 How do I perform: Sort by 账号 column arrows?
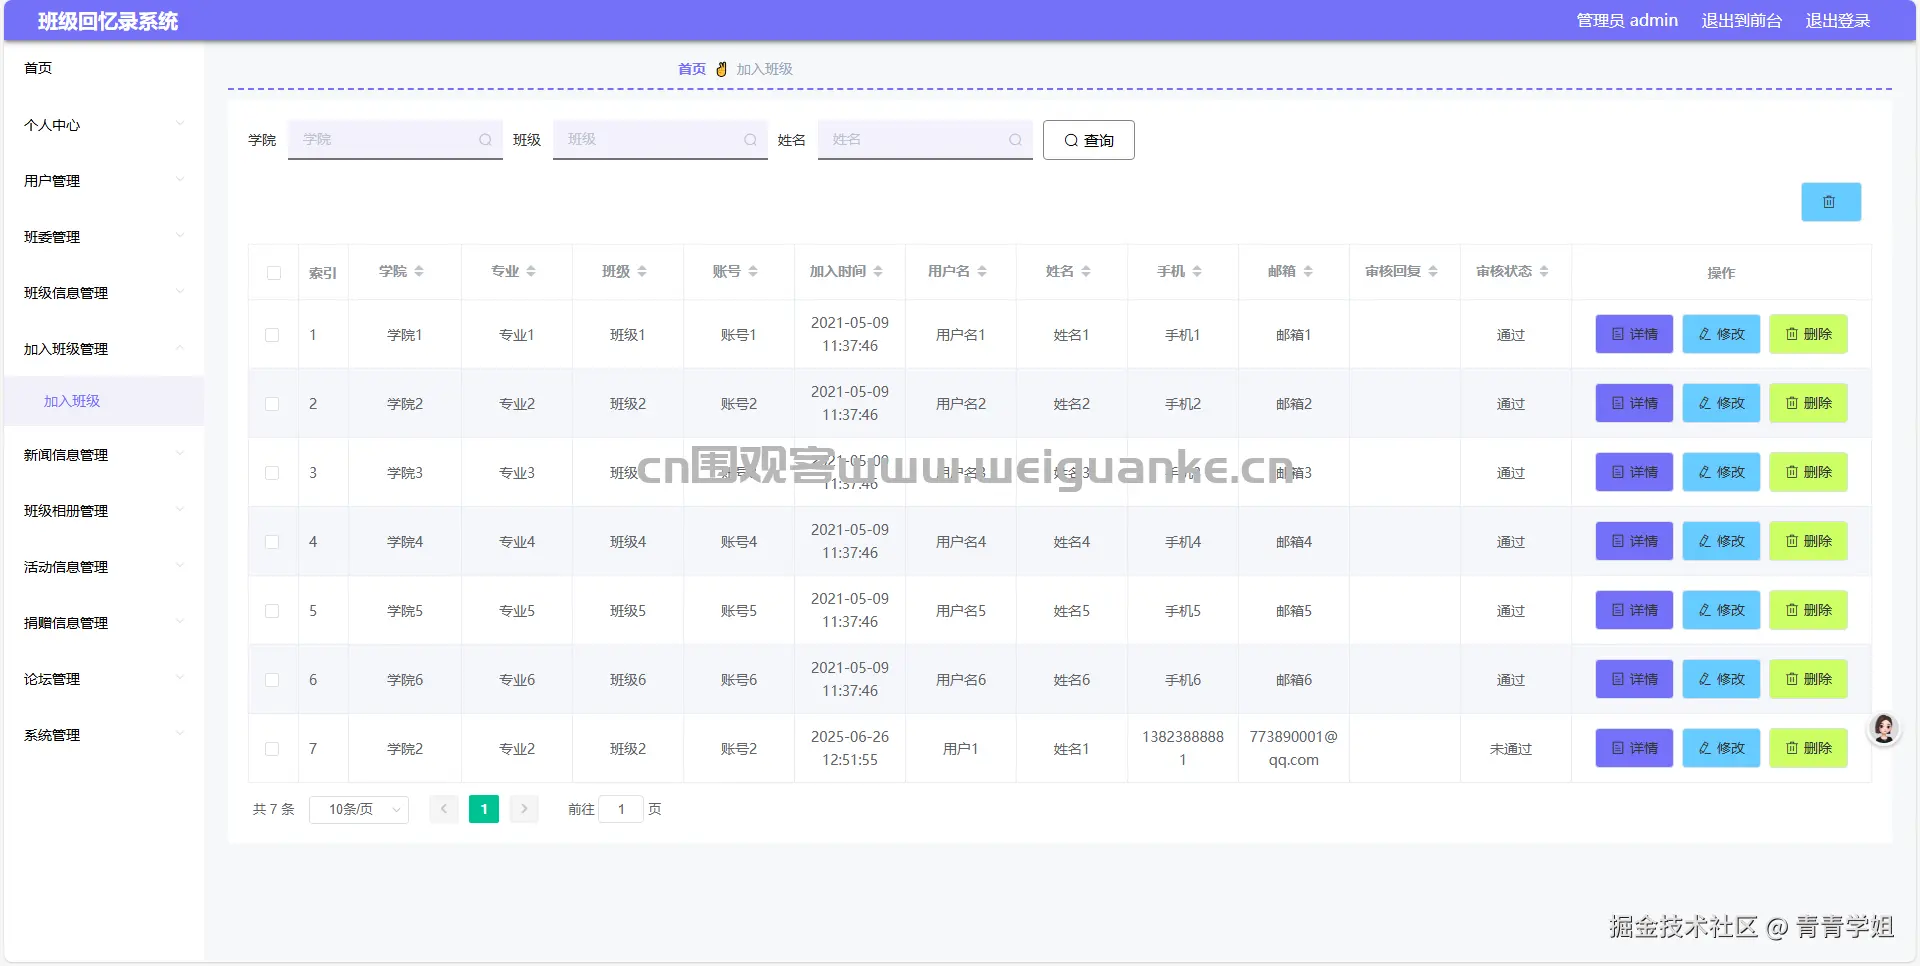point(753,271)
